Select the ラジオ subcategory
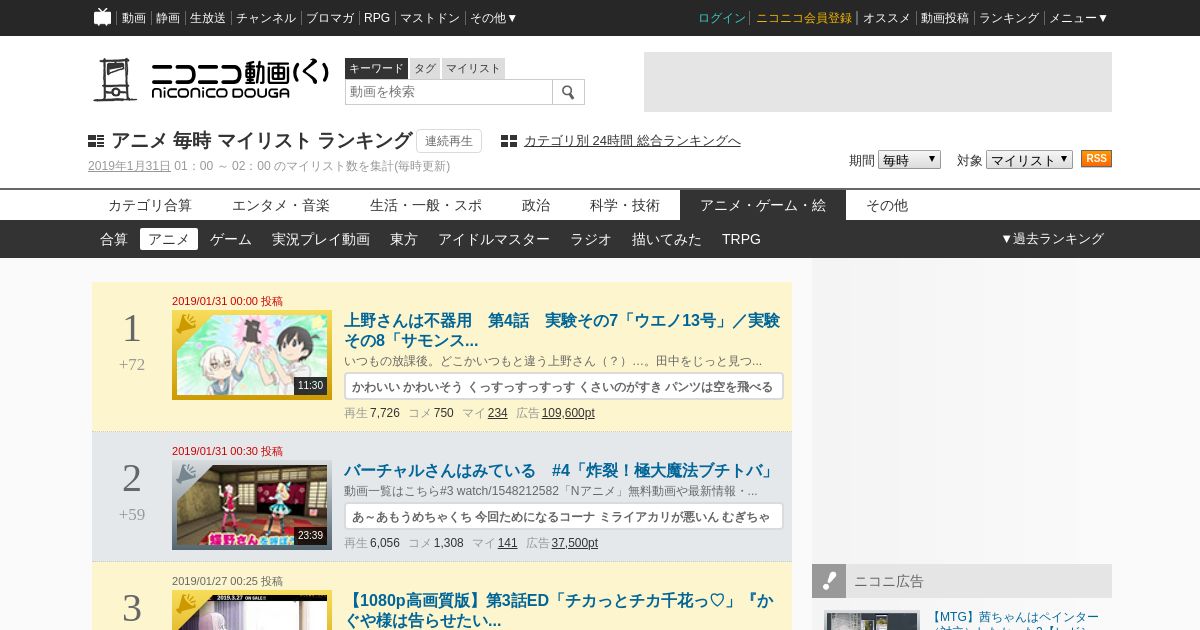1200x630 pixels. tap(591, 239)
